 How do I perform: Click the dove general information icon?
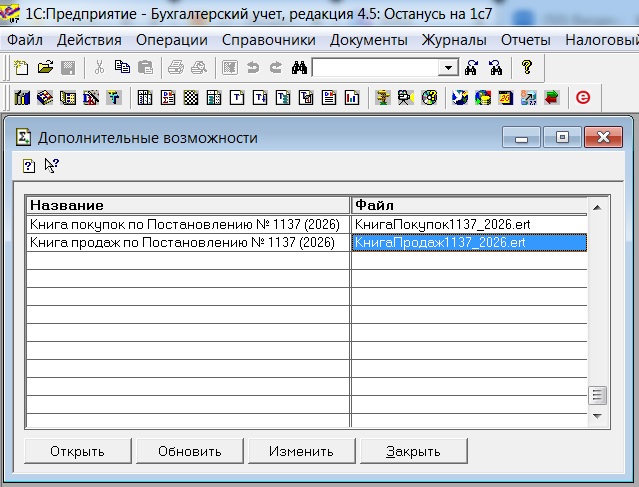click(460, 98)
